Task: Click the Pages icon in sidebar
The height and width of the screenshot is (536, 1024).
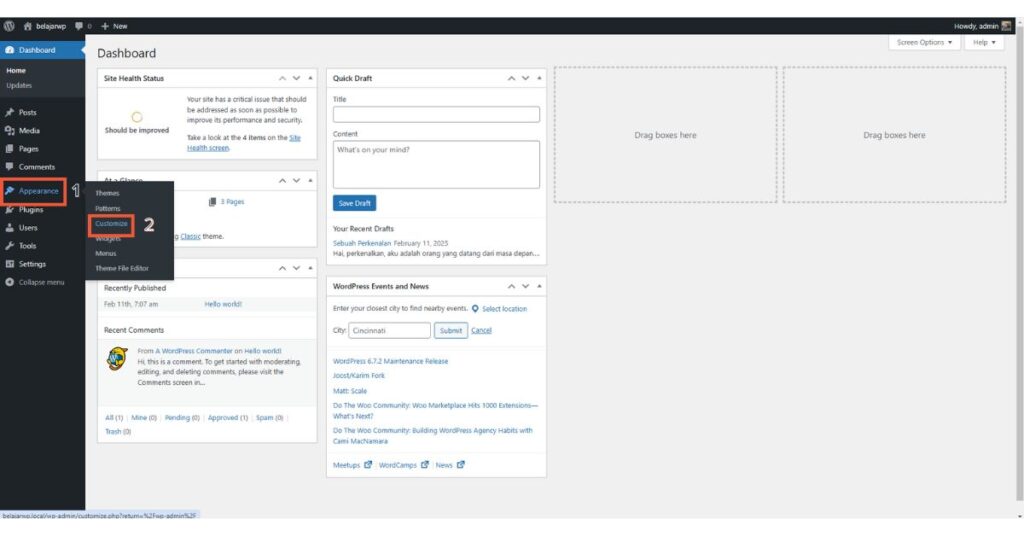Action: click(9, 149)
